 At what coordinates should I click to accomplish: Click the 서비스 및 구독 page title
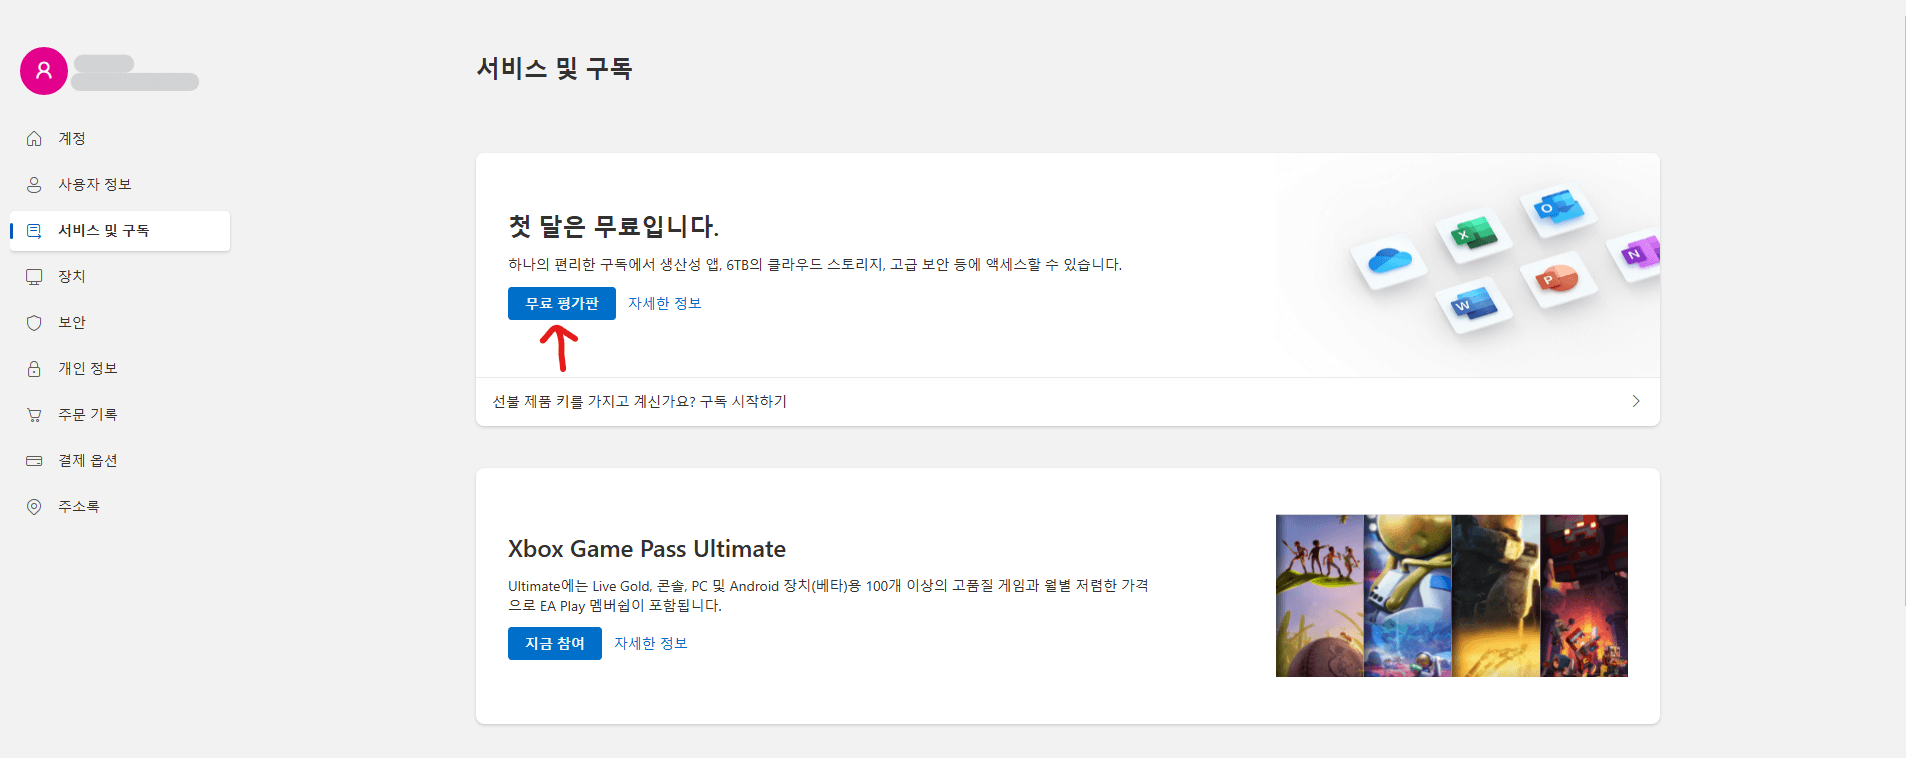(555, 69)
